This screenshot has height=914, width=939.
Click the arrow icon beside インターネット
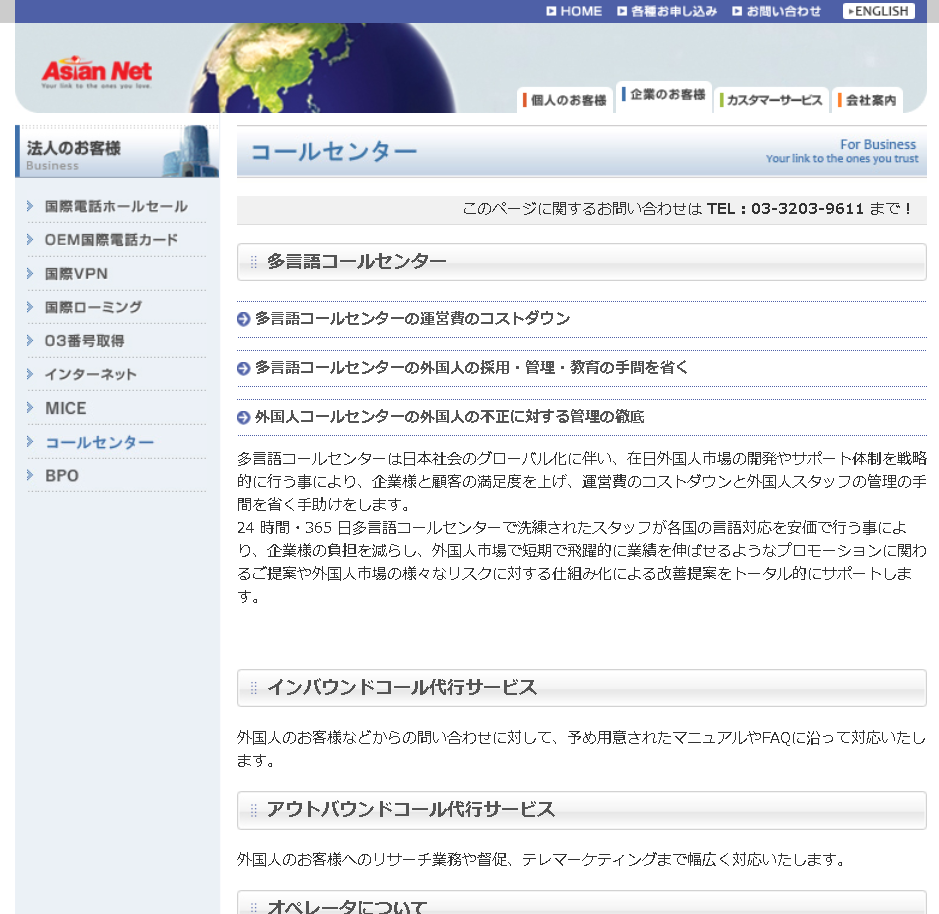[30, 374]
